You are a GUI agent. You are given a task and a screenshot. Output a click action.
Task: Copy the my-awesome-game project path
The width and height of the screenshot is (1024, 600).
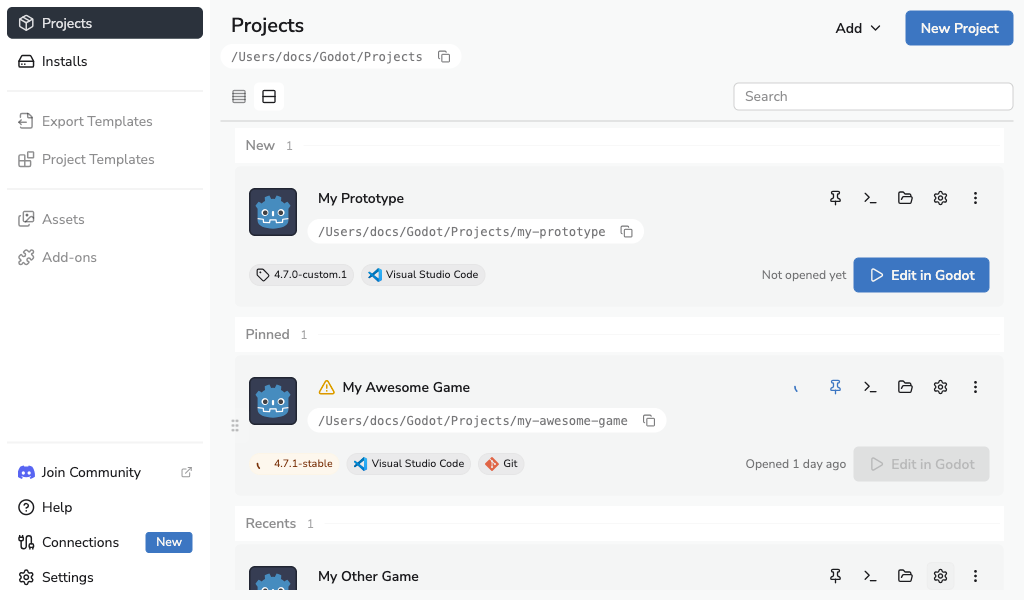click(649, 420)
